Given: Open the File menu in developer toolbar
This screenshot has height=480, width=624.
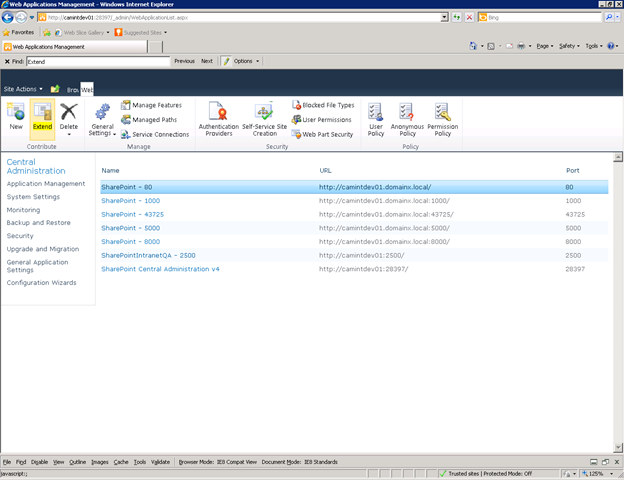Looking at the screenshot, I should [x=7, y=462].
